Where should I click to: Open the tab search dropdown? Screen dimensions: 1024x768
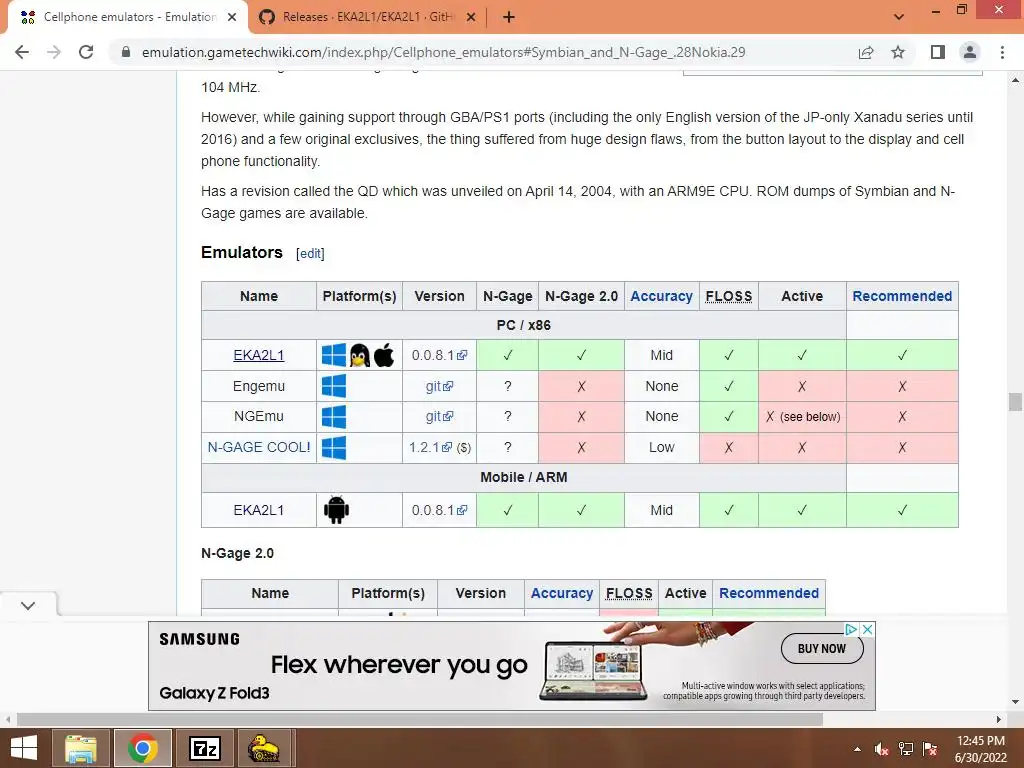[899, 17]
